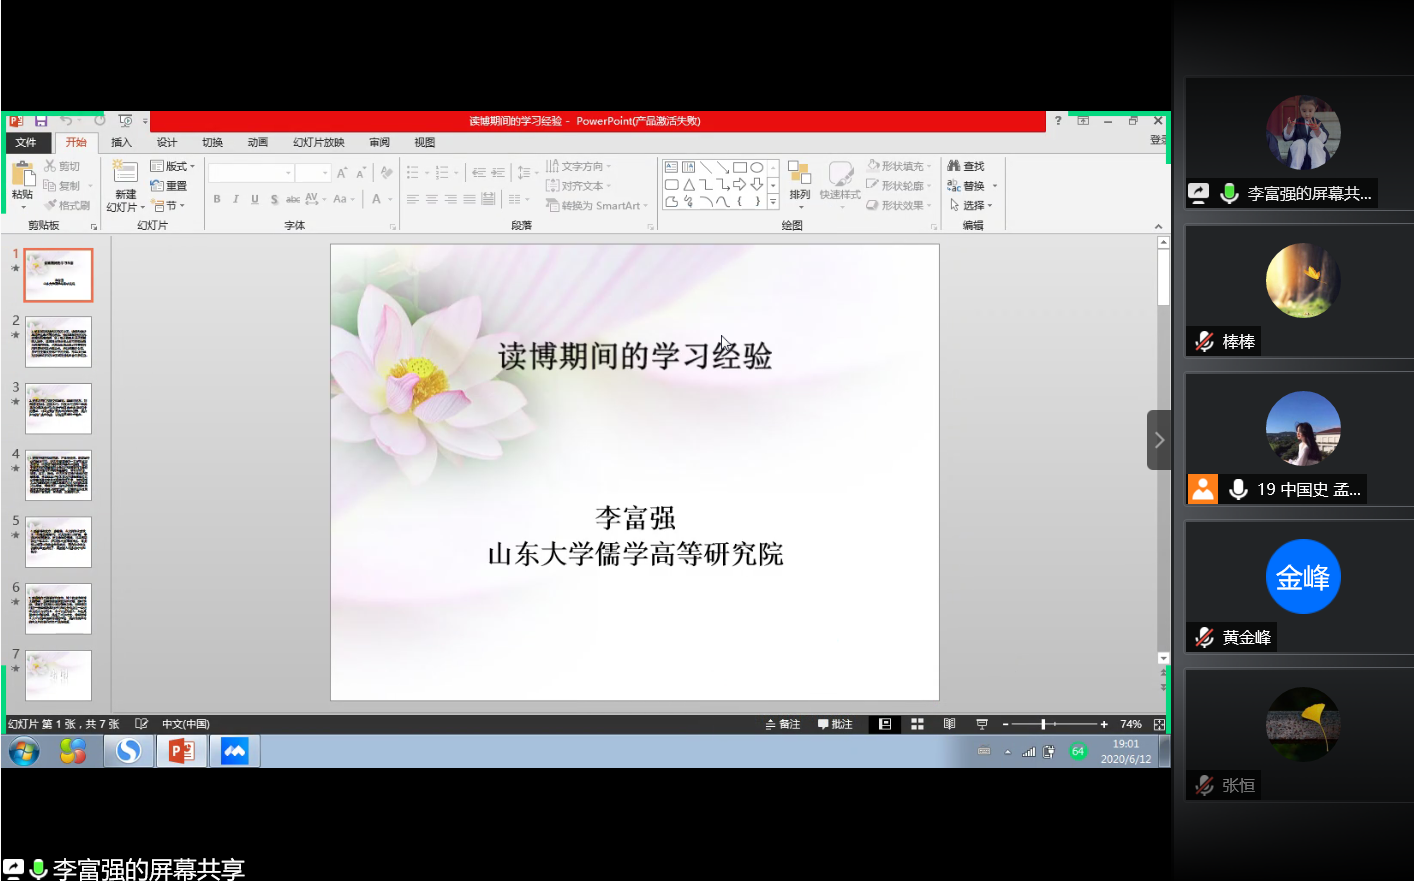Open Reading view from status bar
Viewport: 1414px width, 881px height.
tap(949, 724)
